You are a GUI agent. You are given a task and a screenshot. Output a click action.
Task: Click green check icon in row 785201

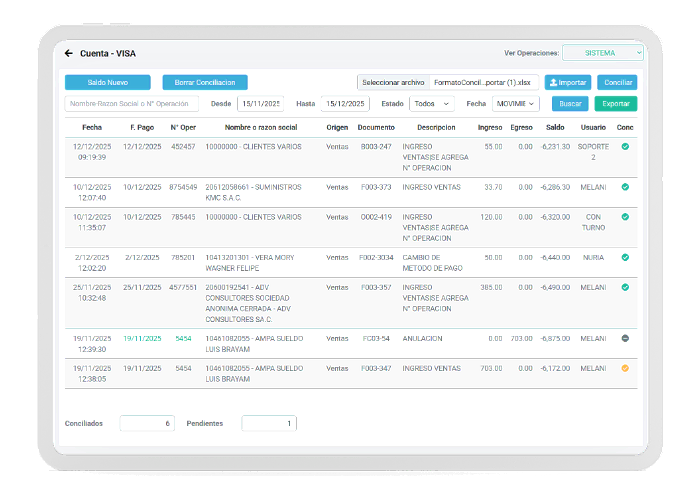point(625,258)
